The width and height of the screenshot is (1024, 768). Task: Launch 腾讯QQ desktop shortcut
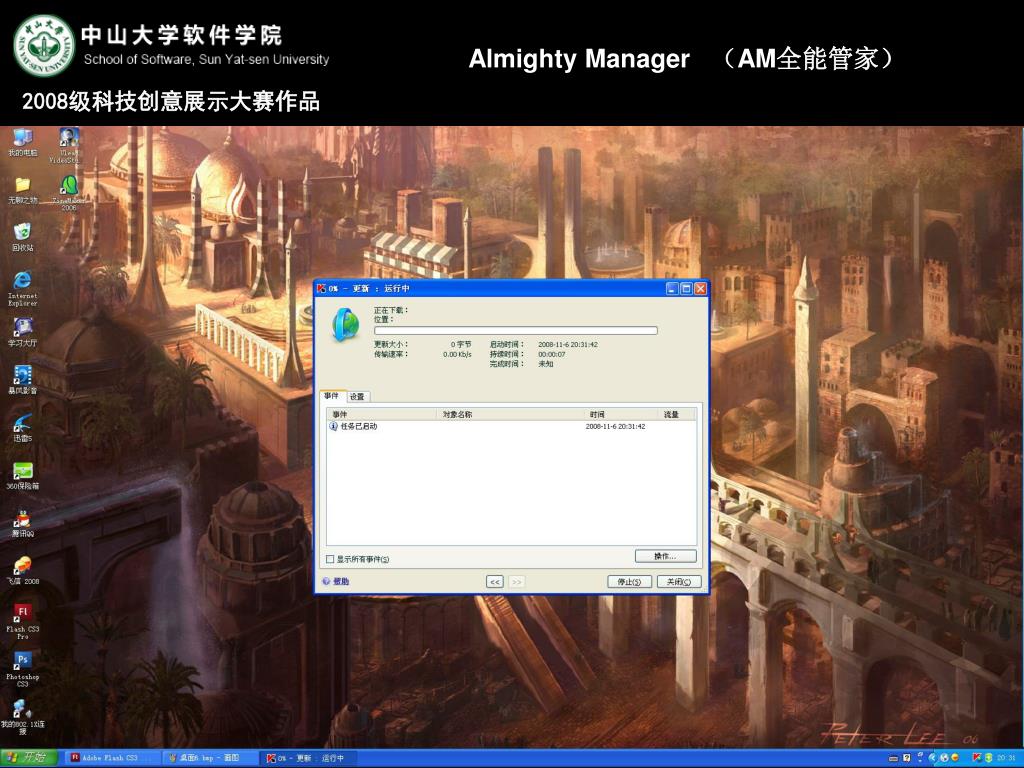click(x=22, y=523)
